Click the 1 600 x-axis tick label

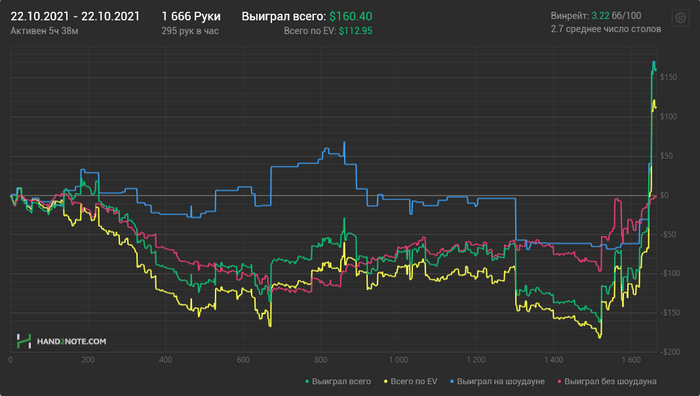click(631, 360)
